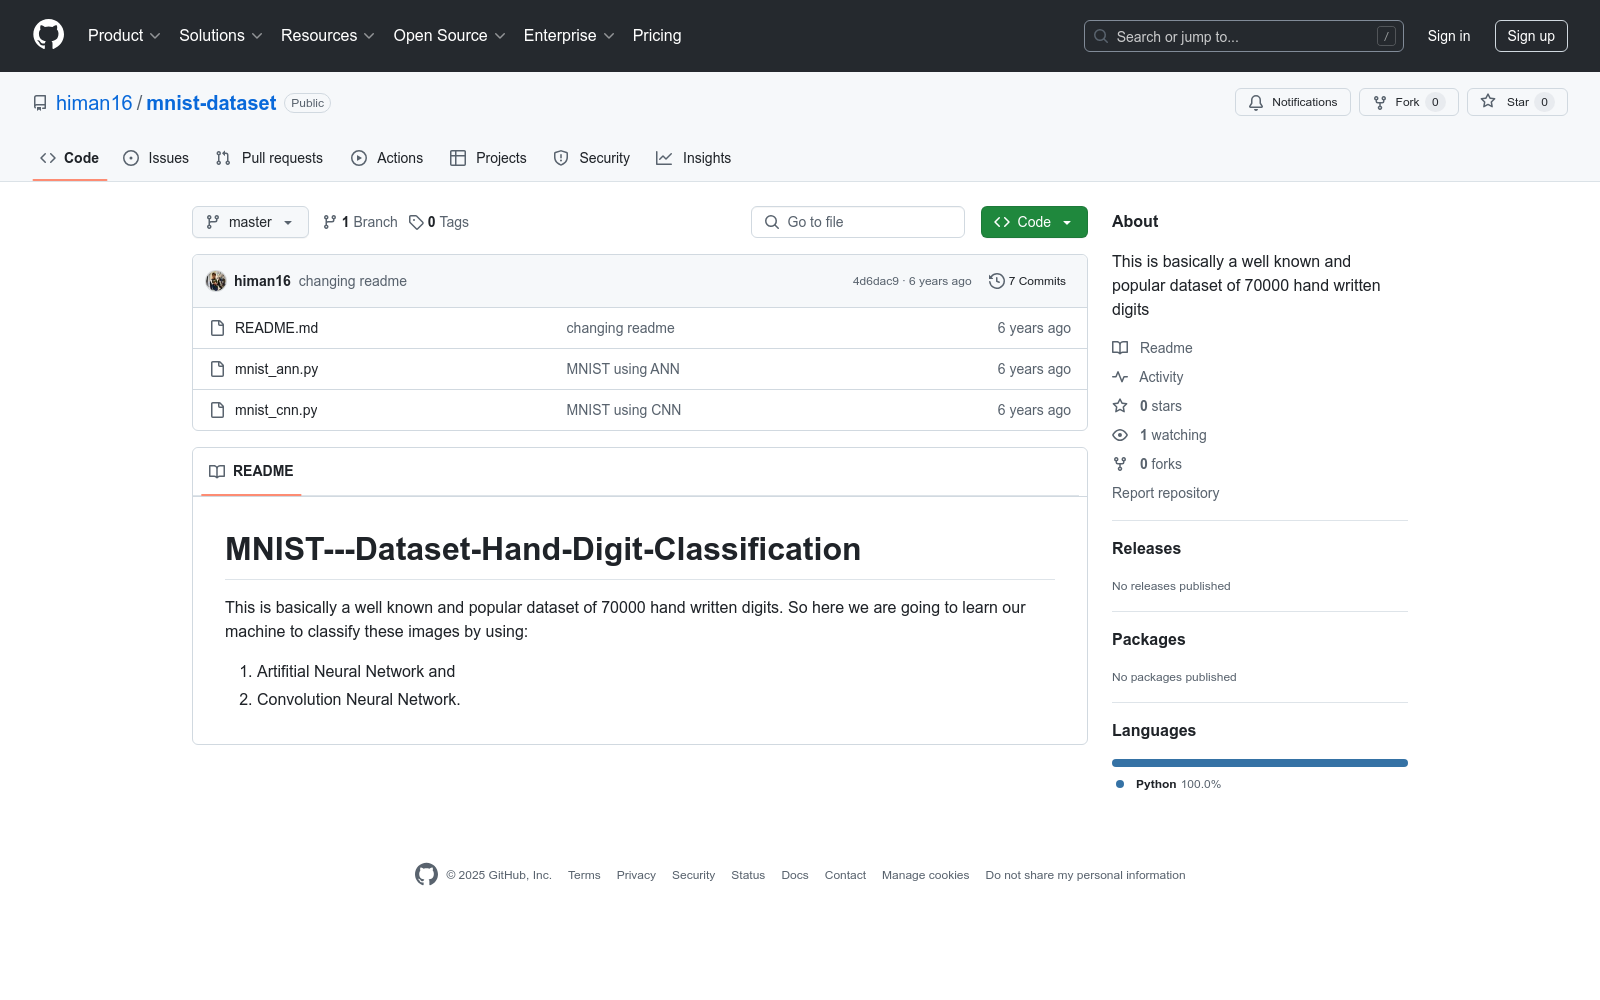This screenshot has width=1600, height=1000.
Task: Click the Activity pulse icon
Action: [1120, 377]
